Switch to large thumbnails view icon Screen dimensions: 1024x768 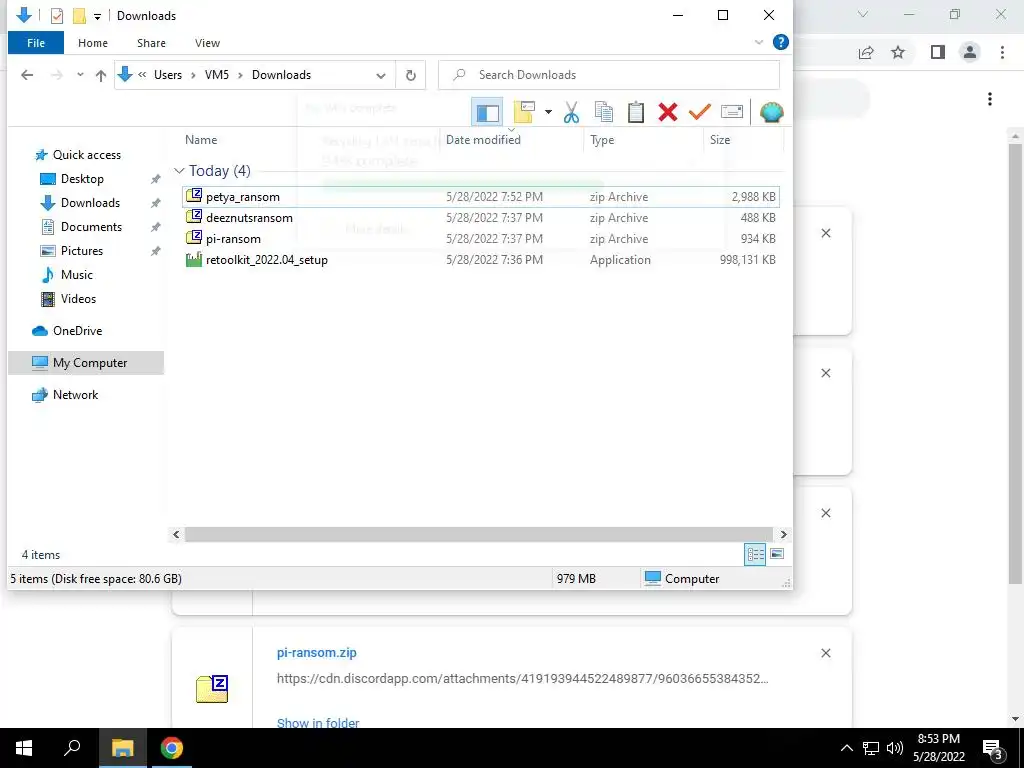pyautogui.click(x=776, y=554)
